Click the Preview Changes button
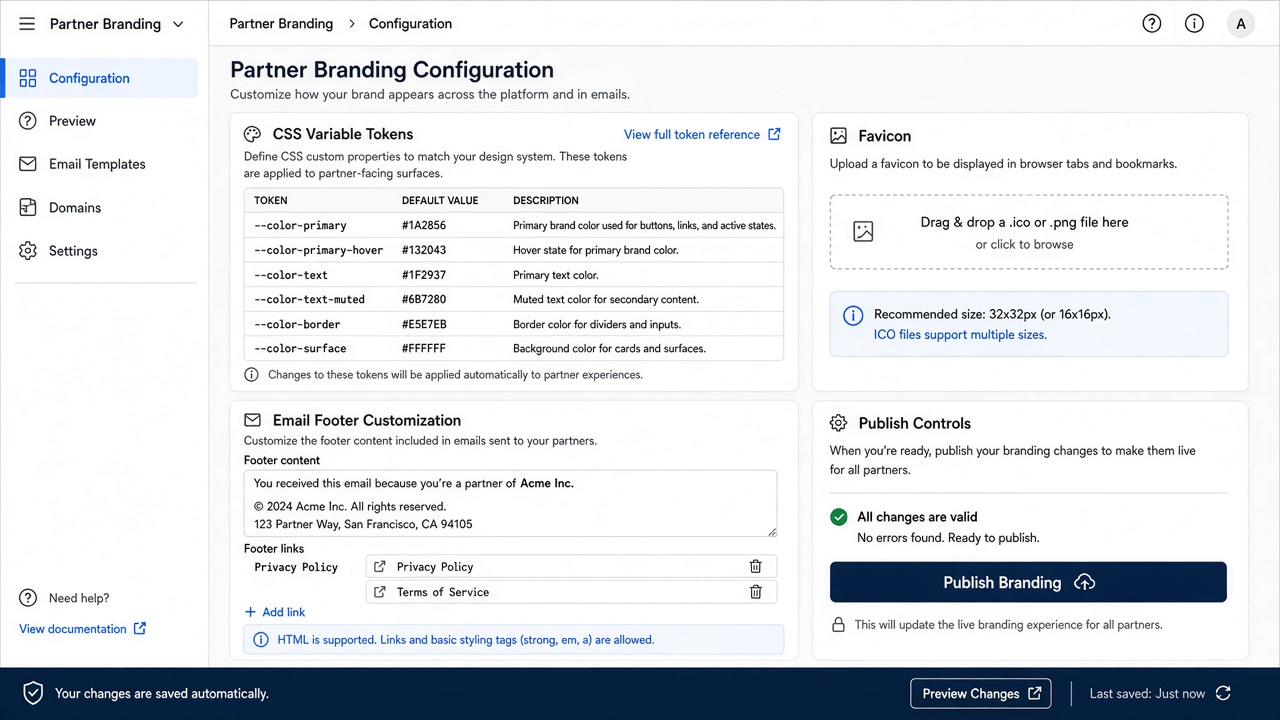Viewport: 1280px width, 720px height. point(980,693)
